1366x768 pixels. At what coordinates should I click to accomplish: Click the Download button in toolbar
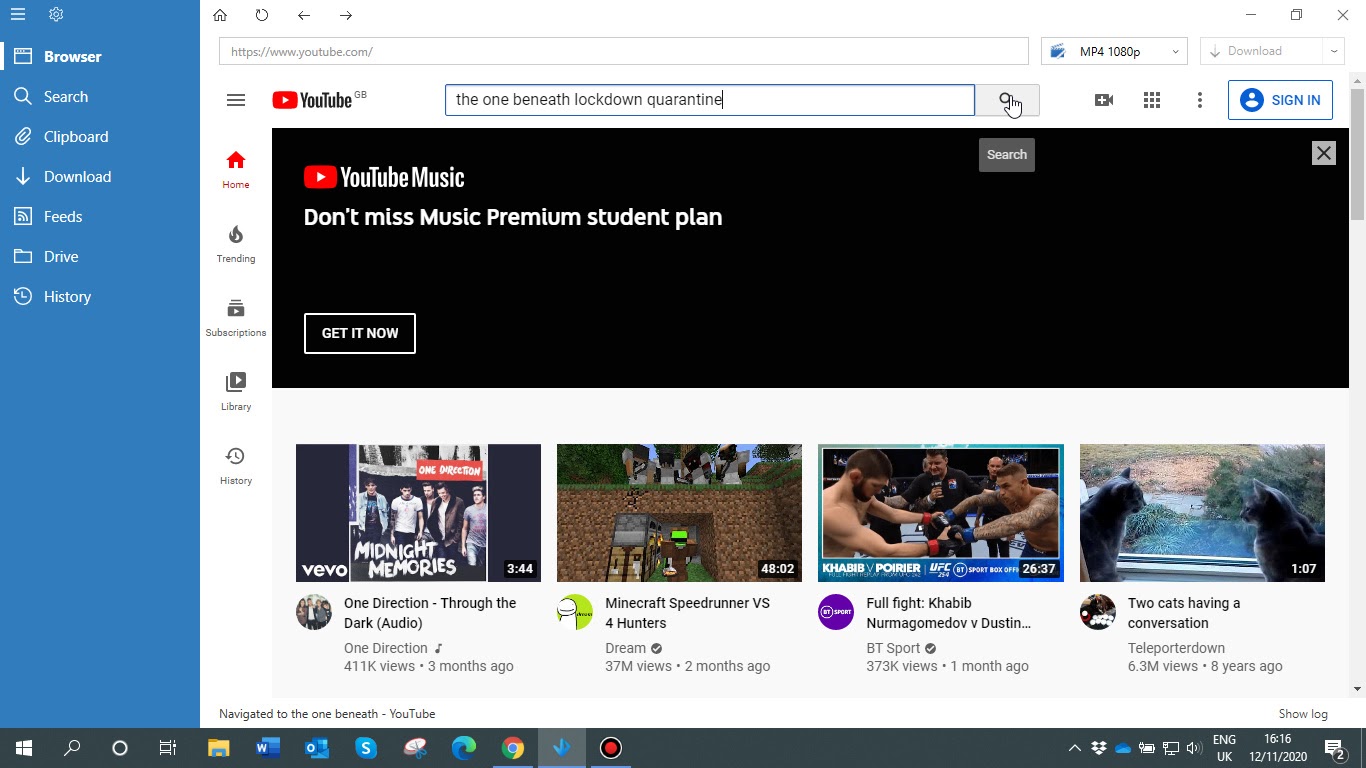tap(1262, 51)
